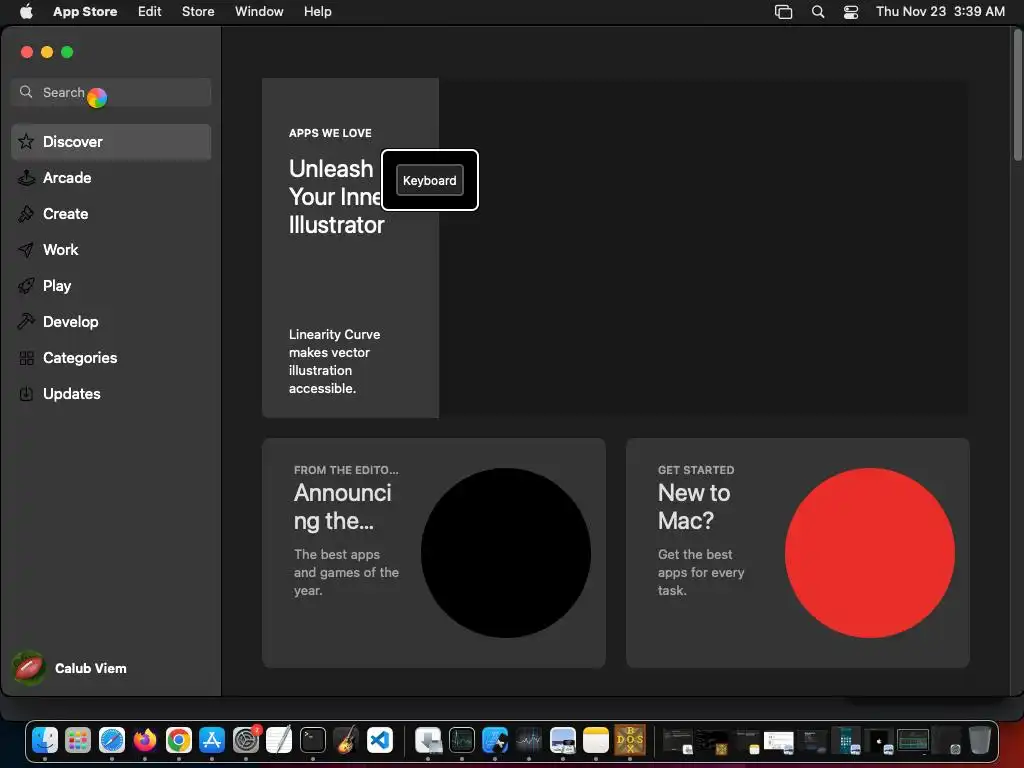The width and height of the screenshot is (1024, 768).
Task: Launch Safari from the Dock
Action: coord(112,740)
